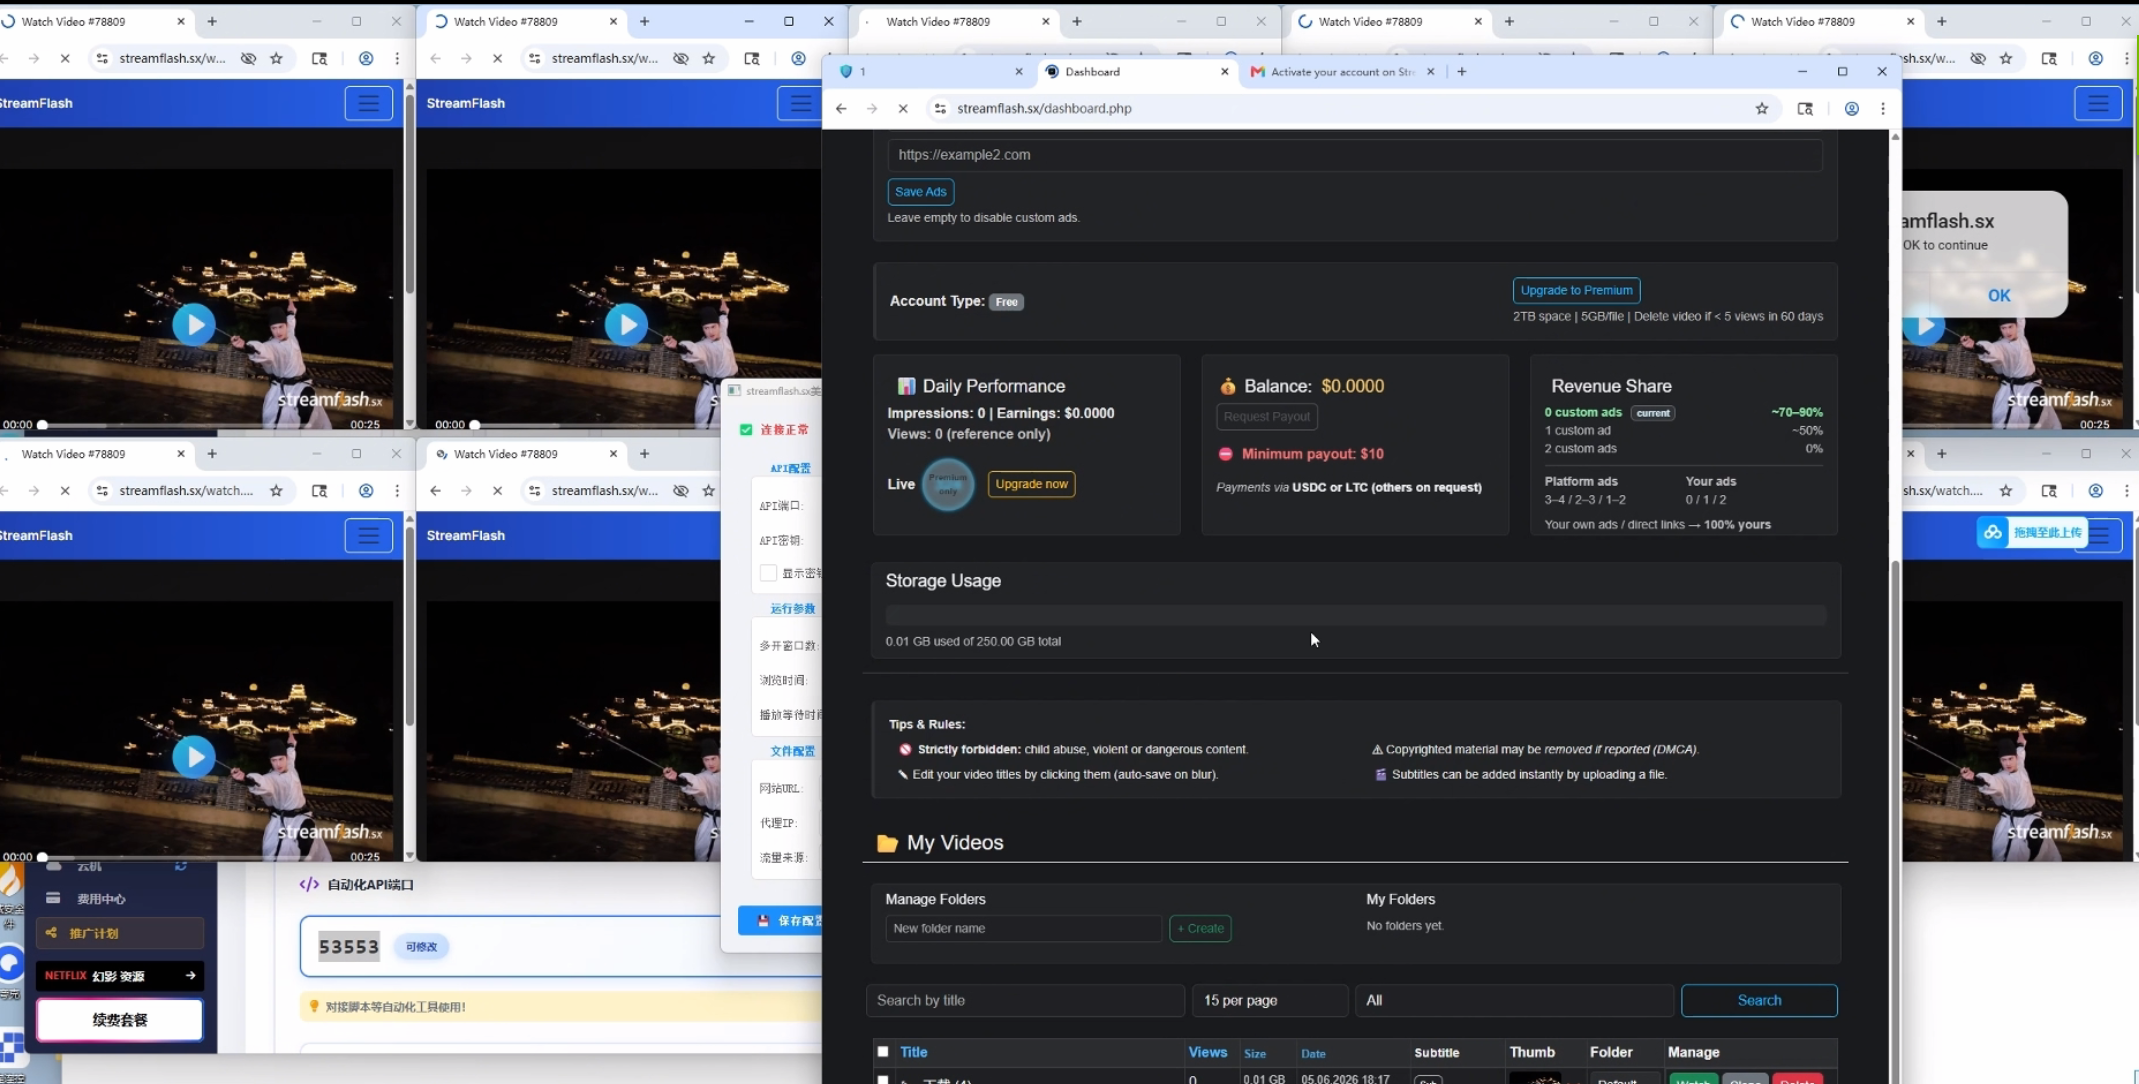
Task: Sort videos by the Size column
Action: pyautogui.click(x=1255, y=1053)
